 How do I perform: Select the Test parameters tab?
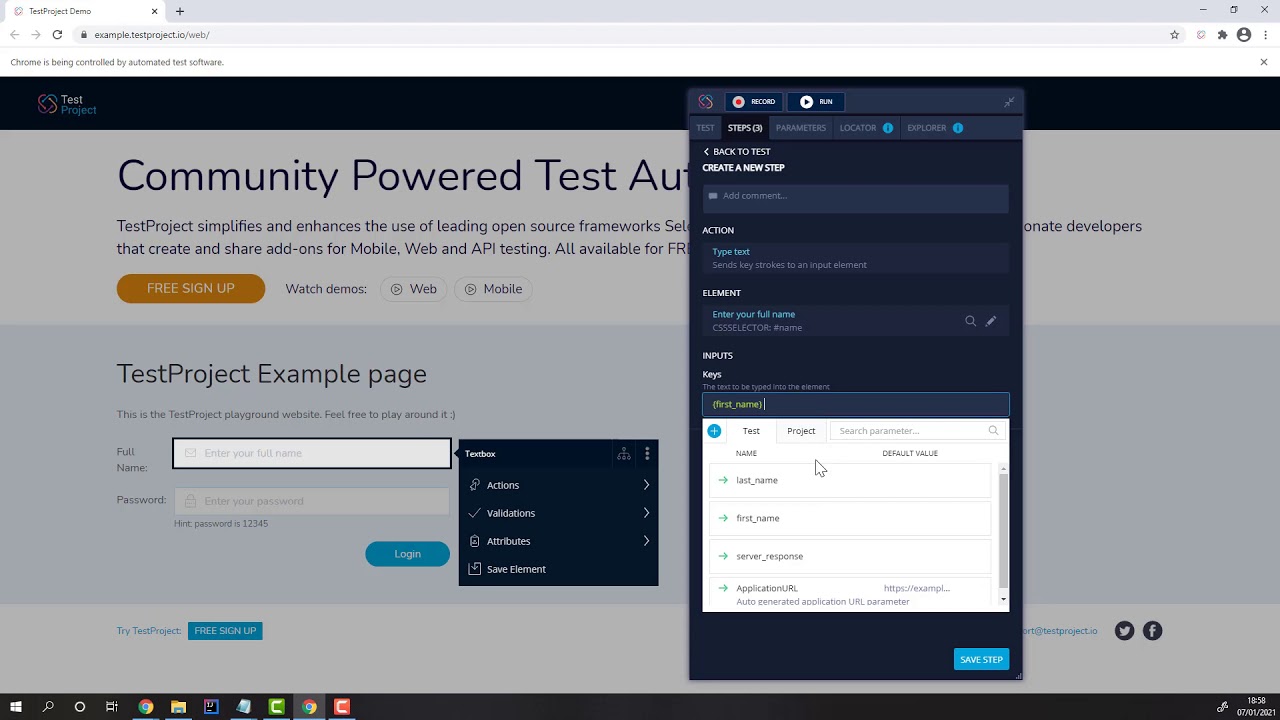coord(751,431)
